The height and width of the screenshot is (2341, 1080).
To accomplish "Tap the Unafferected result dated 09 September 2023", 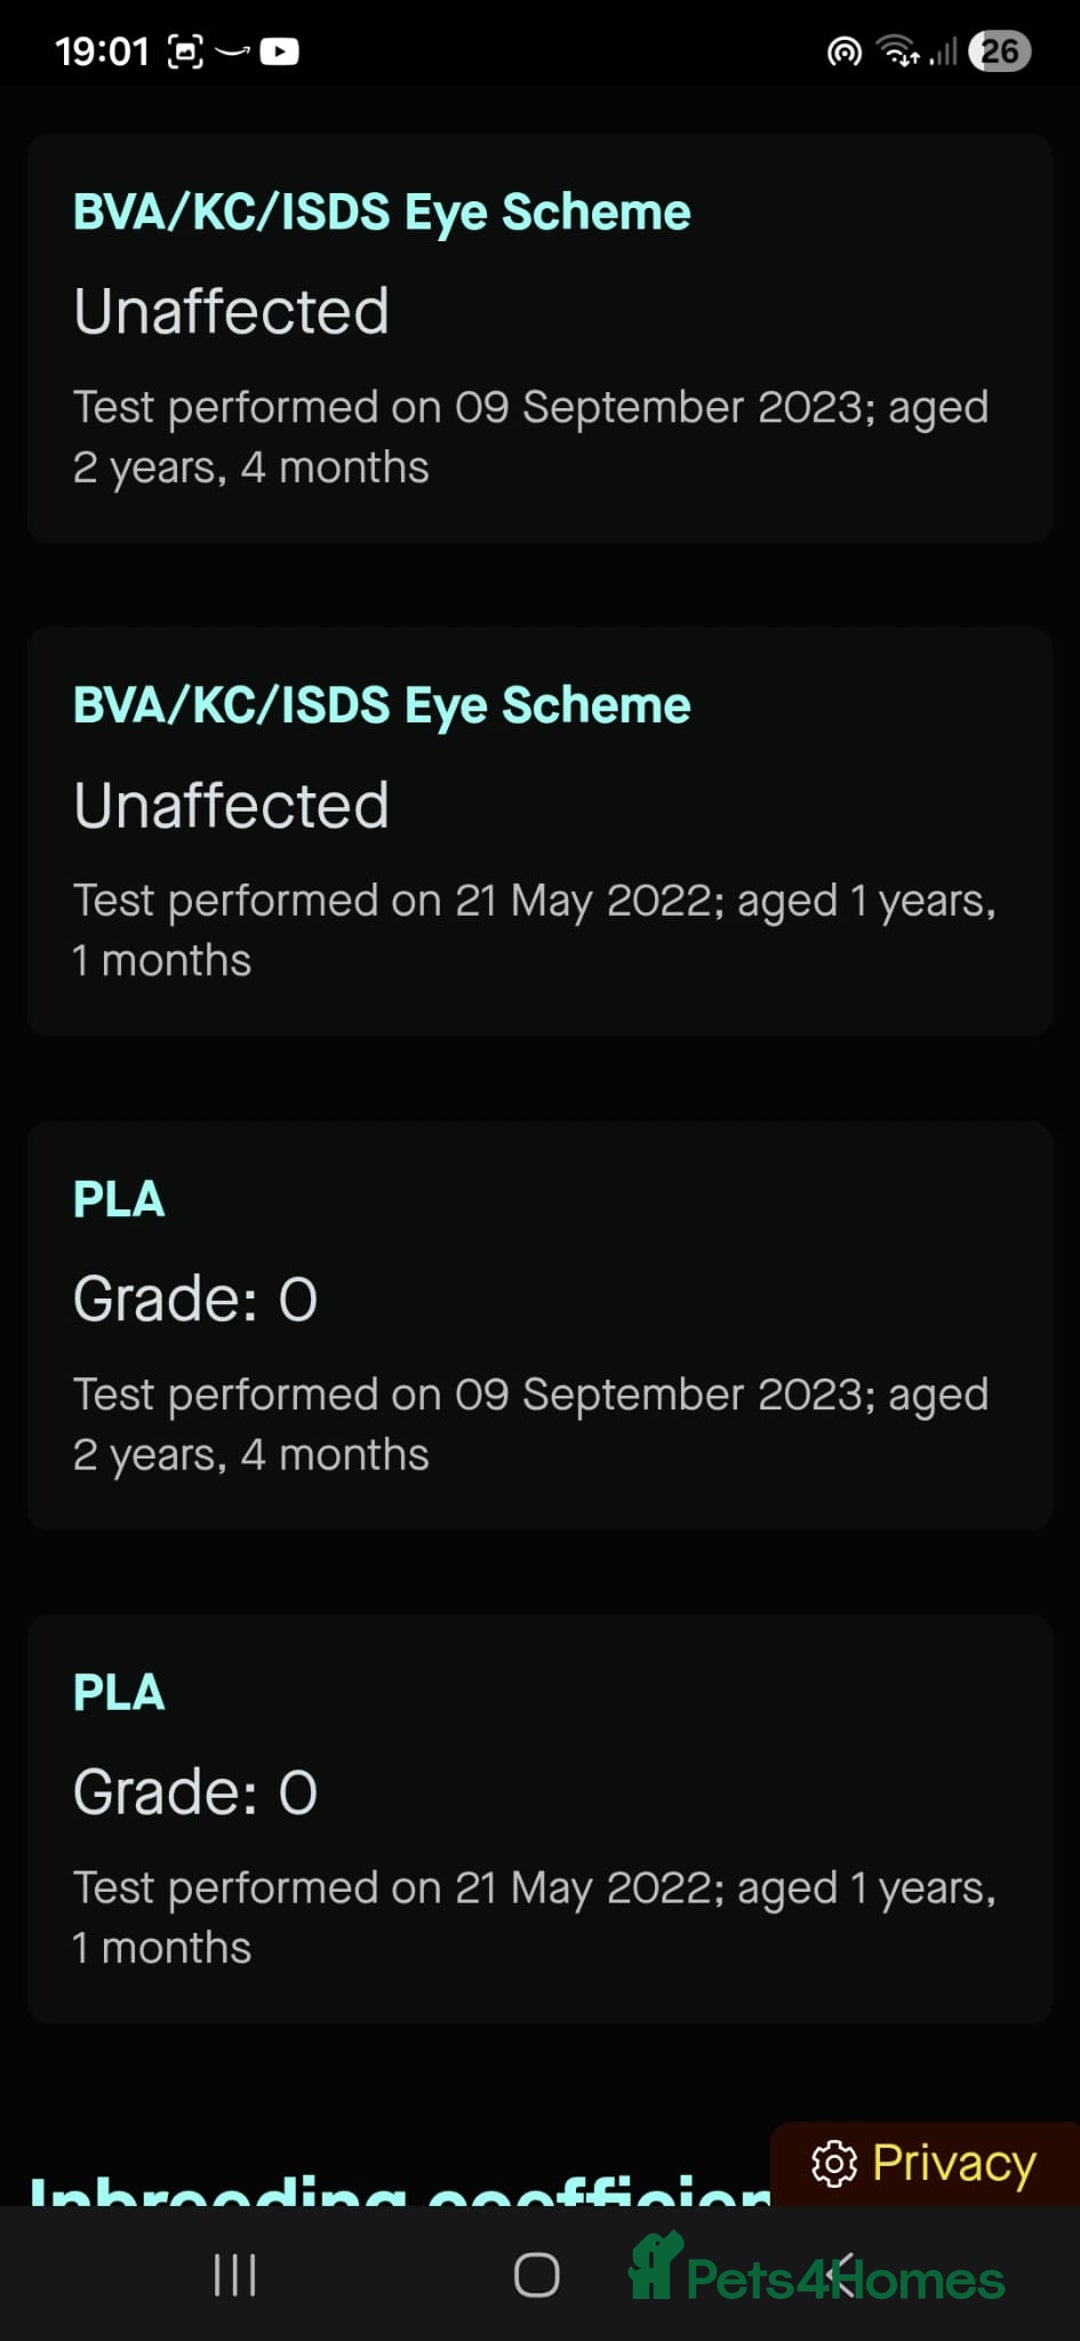I will 231,311.
